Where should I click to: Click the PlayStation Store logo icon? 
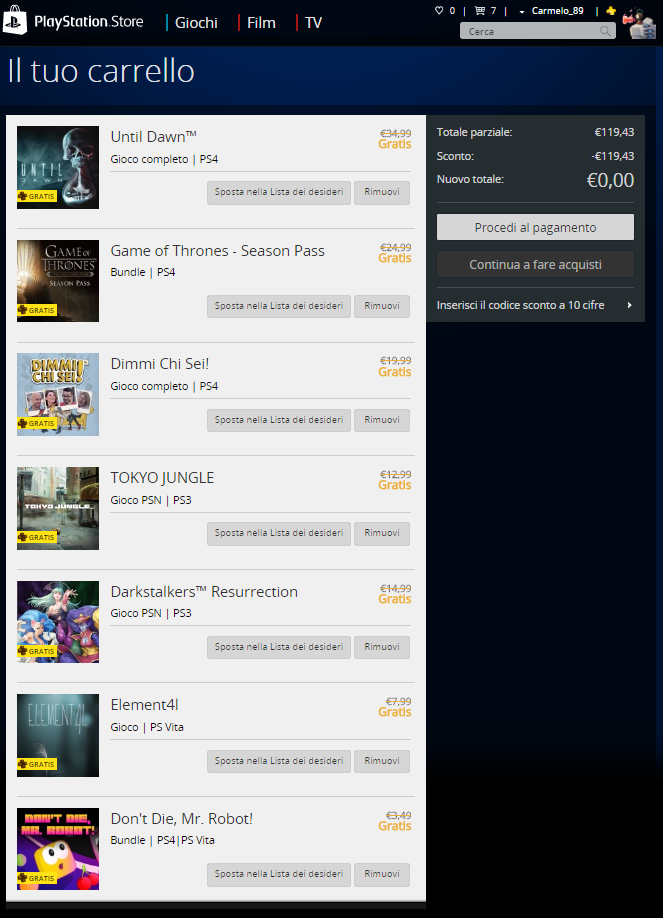15,20
